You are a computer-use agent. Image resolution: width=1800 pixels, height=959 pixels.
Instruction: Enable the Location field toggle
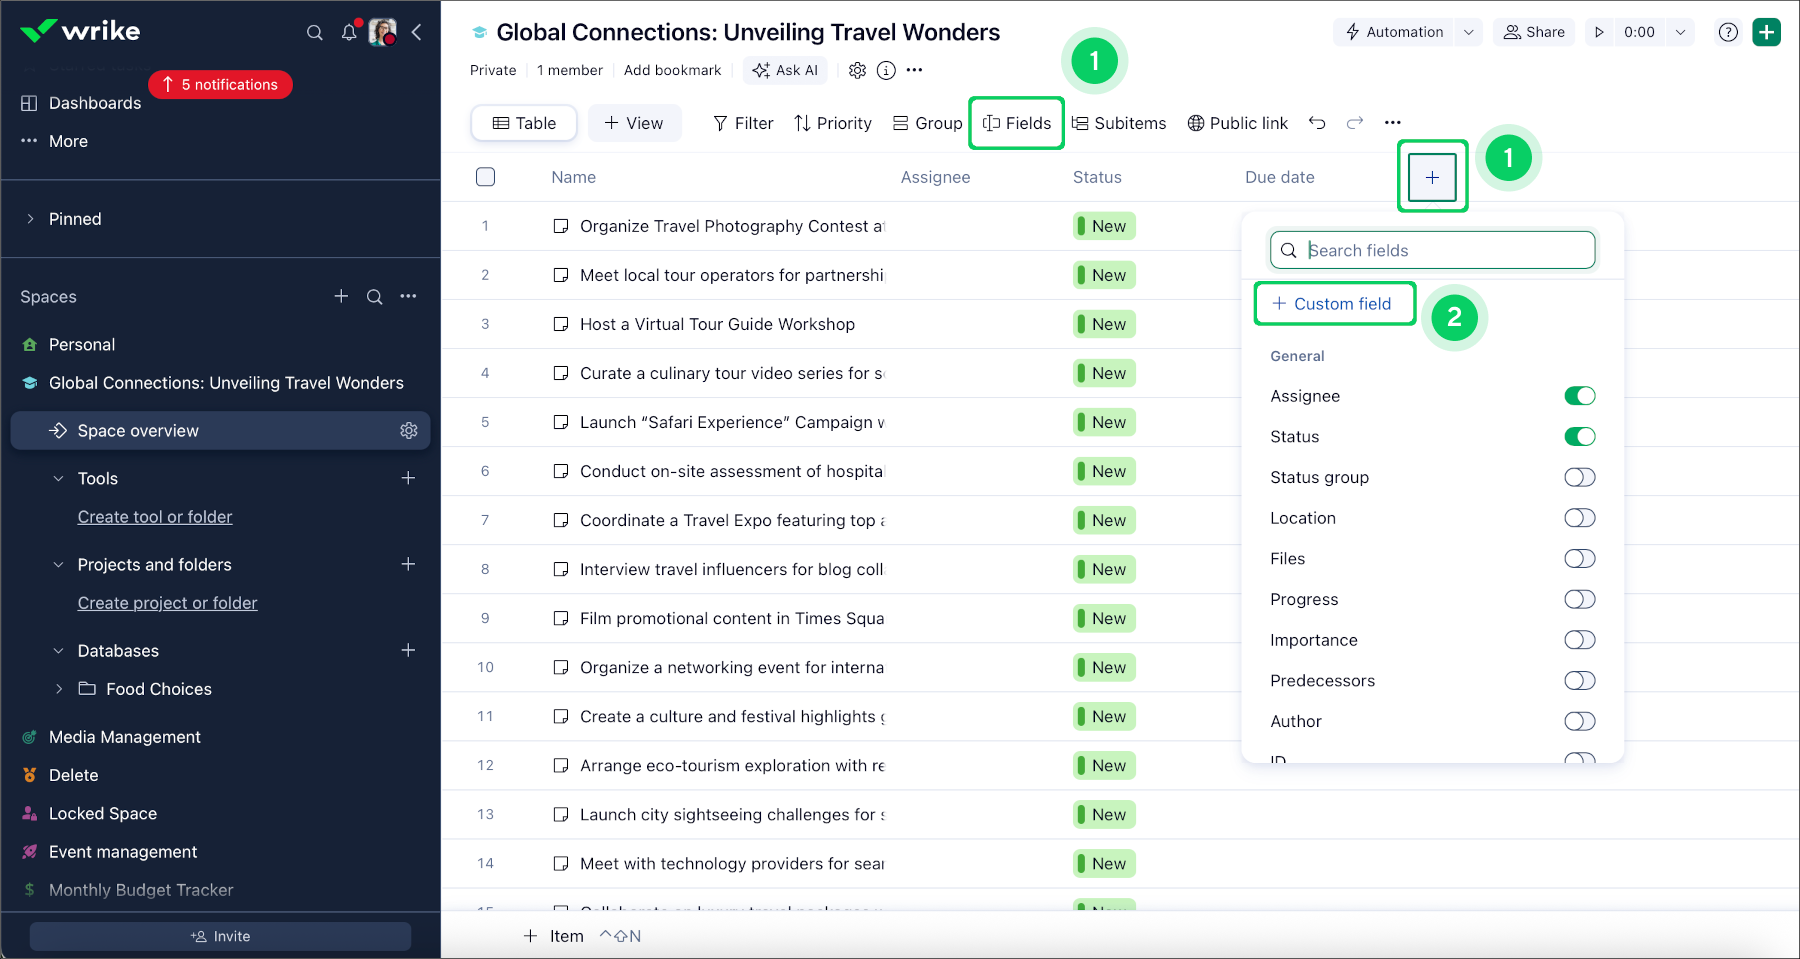pyautogui.click(x=1579, y=518)
